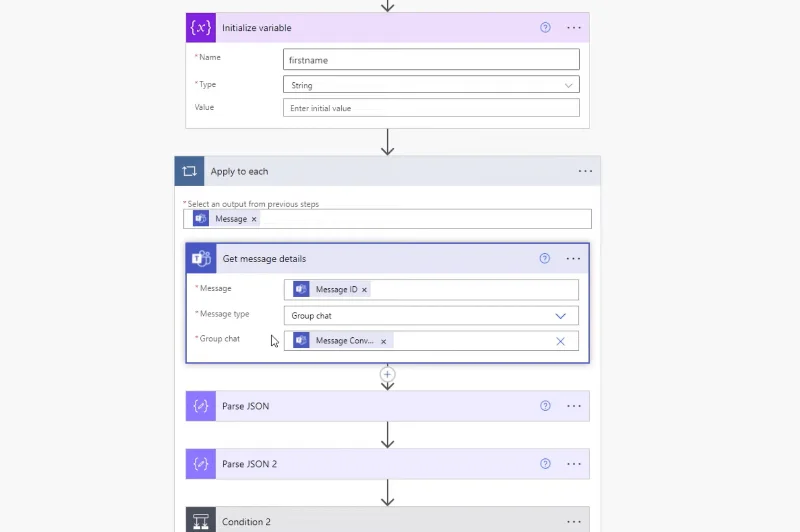Open the Type dropdown showing String
Image resolution: width=800 pixels, height=532 pixels.
coord(431,85)
